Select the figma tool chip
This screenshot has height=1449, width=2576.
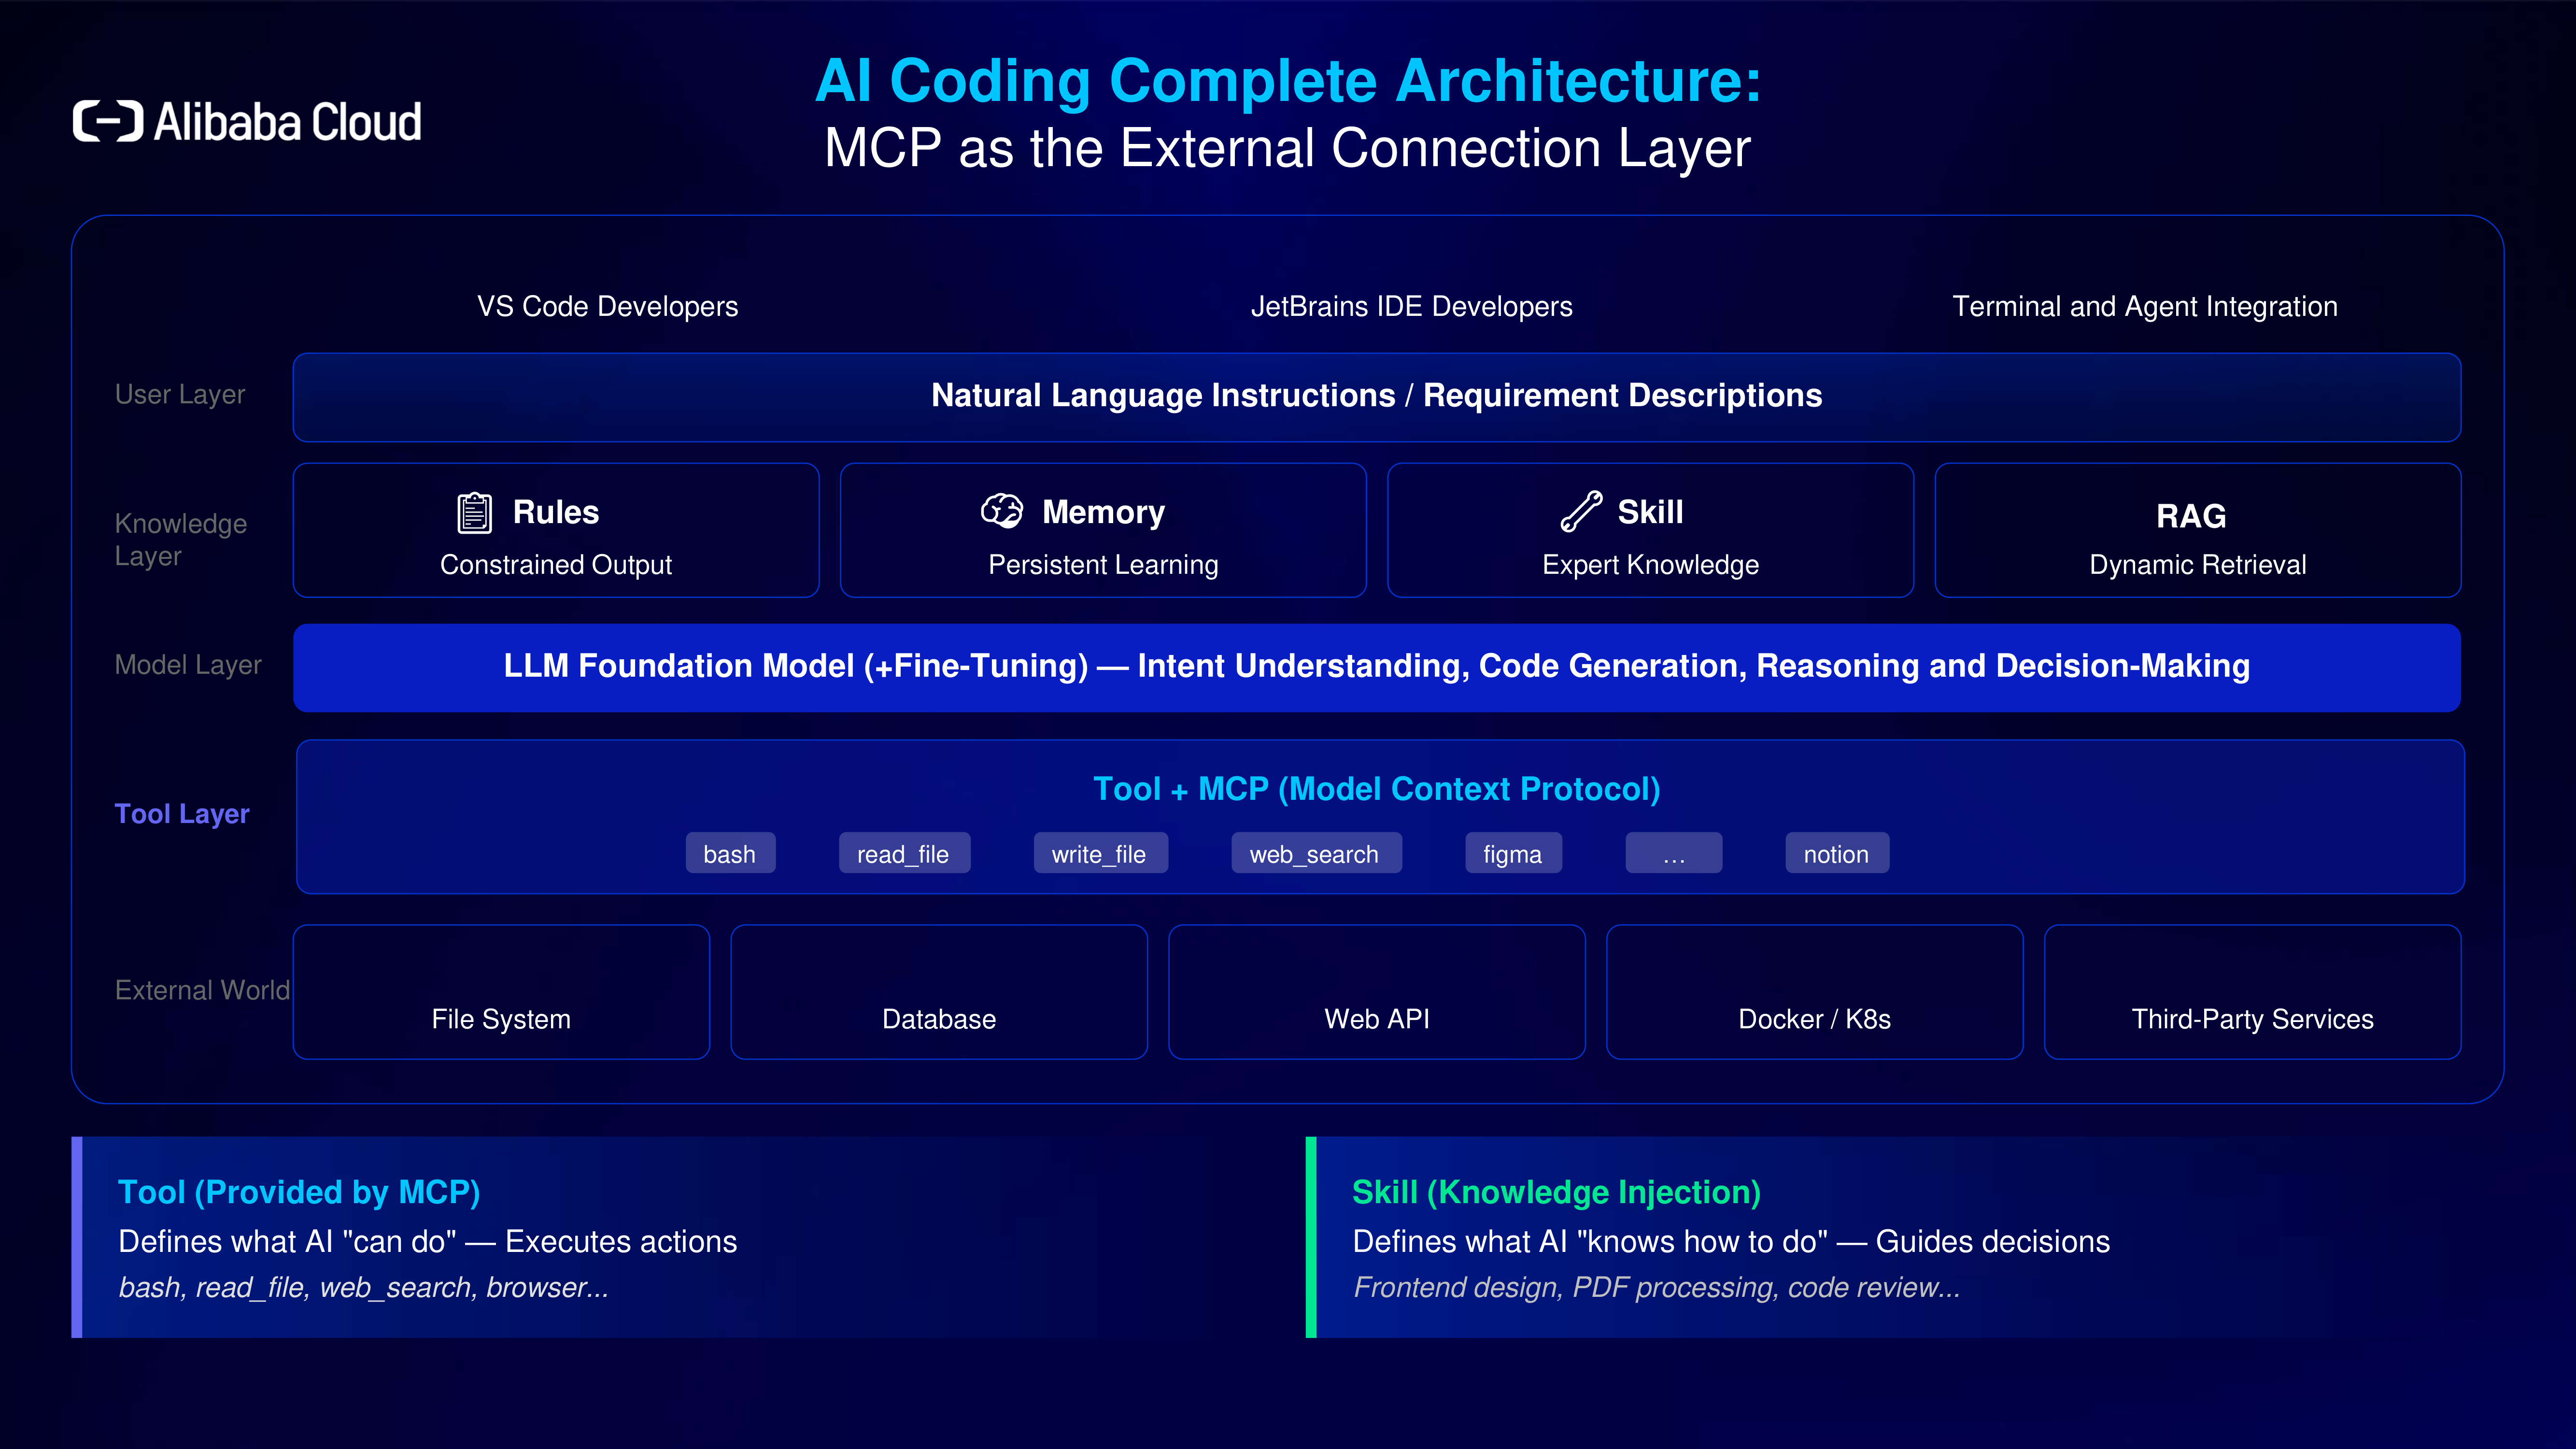point(1513,854)
